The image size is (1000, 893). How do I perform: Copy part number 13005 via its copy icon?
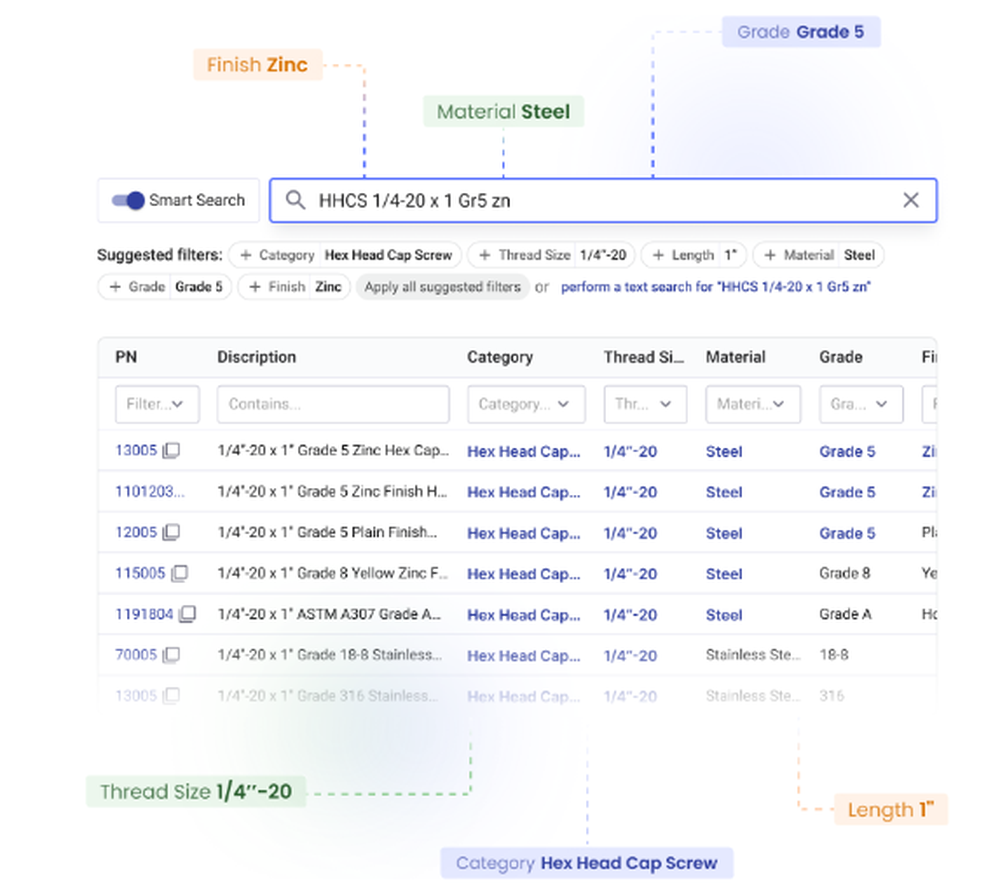click(x=172, y=451)
